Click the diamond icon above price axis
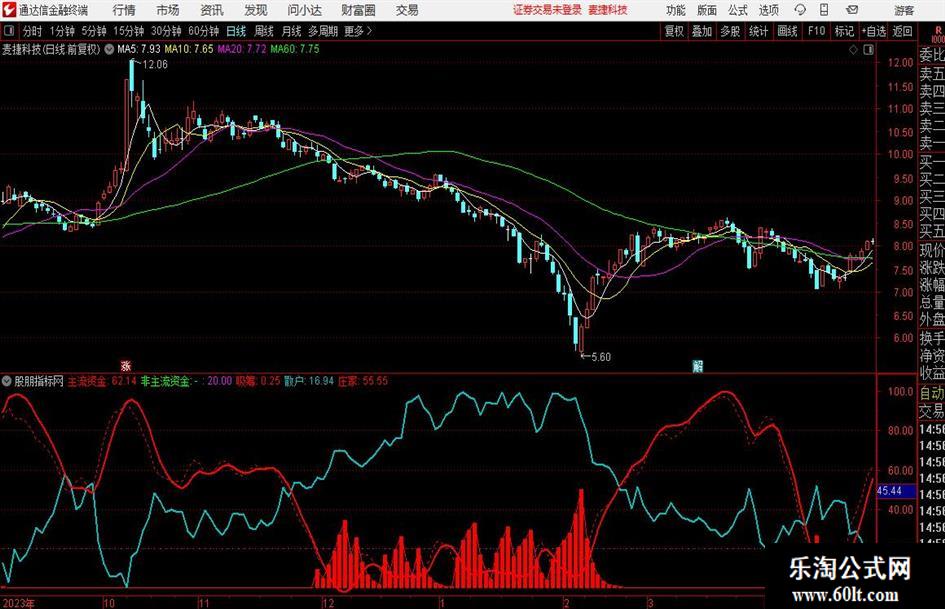945x609 pixels. [x=853, y=50]
